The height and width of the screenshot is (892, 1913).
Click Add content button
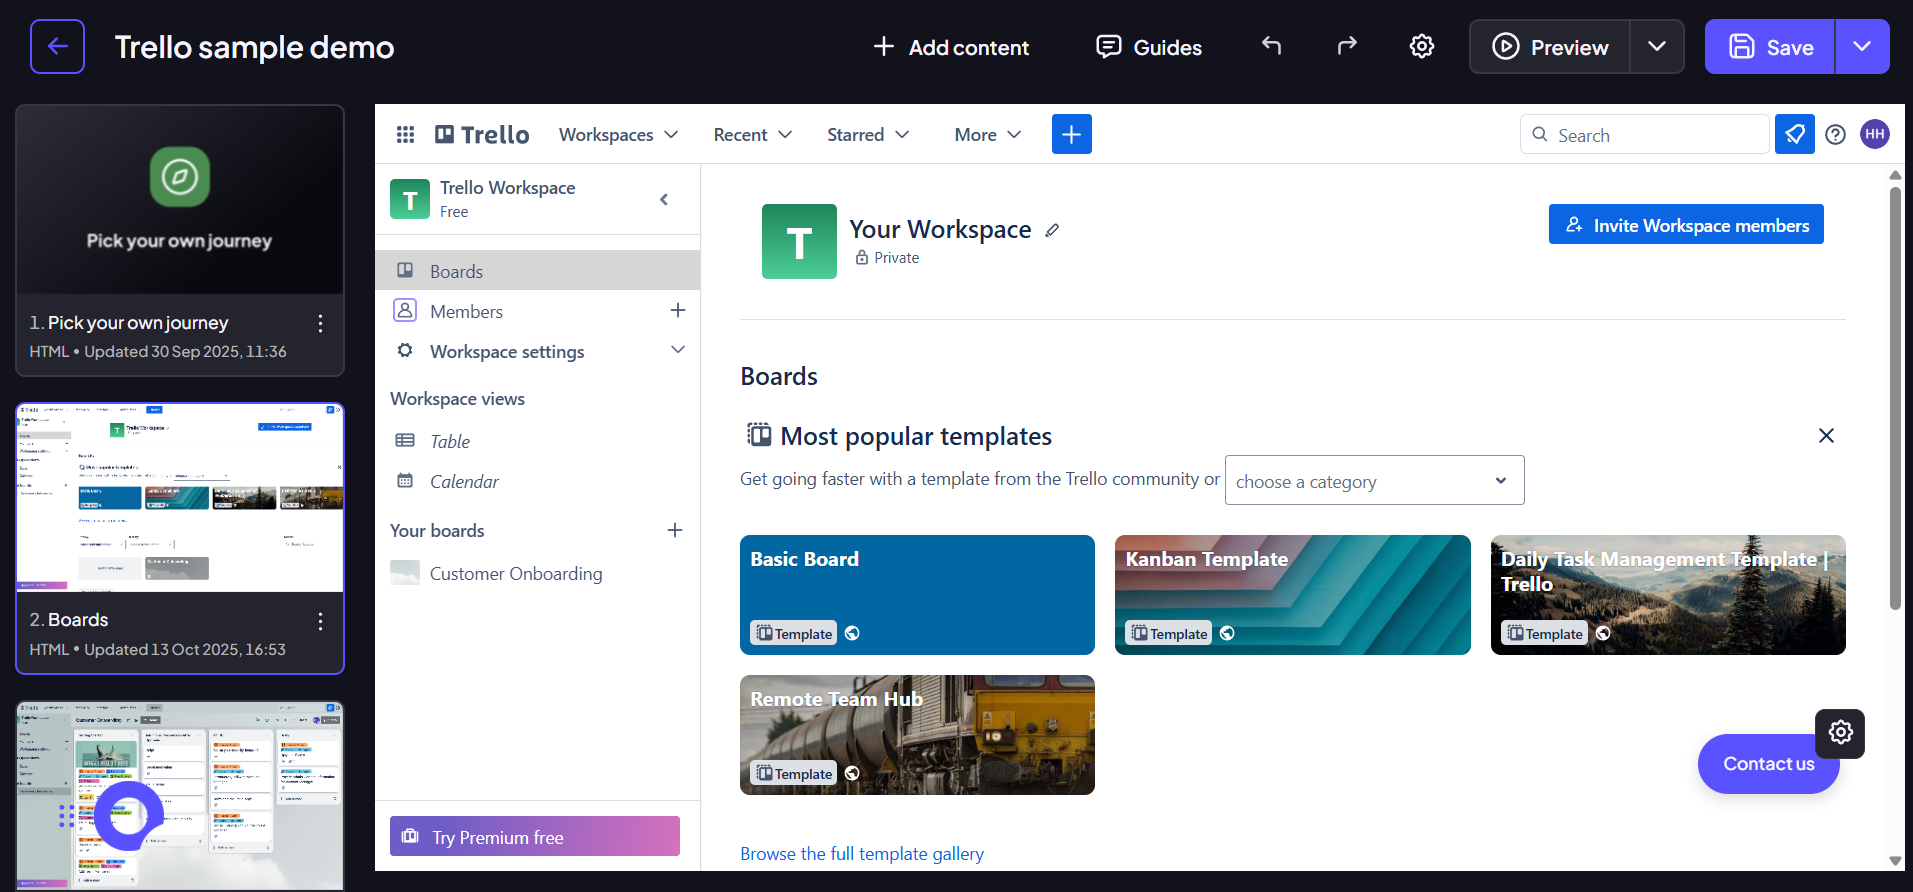951,47
